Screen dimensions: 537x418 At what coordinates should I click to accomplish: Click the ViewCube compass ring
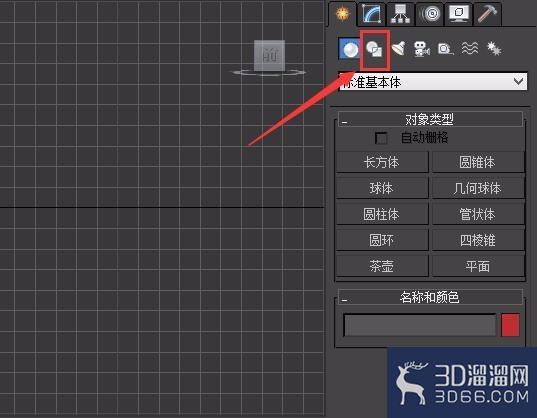269,72
